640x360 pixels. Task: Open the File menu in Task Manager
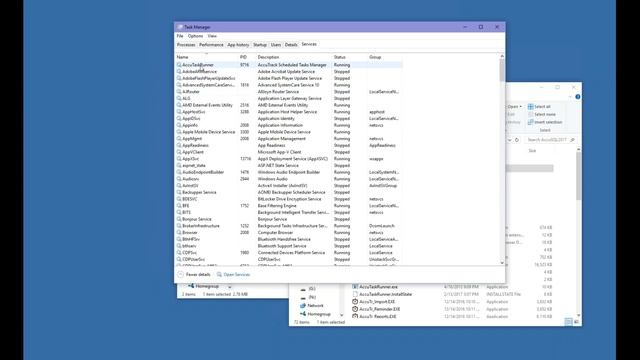180,36
